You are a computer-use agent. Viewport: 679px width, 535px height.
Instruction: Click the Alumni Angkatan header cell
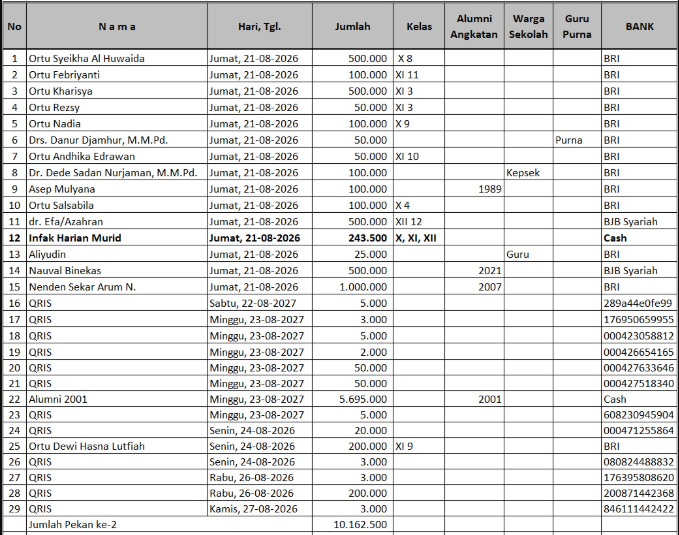(474, 26)
